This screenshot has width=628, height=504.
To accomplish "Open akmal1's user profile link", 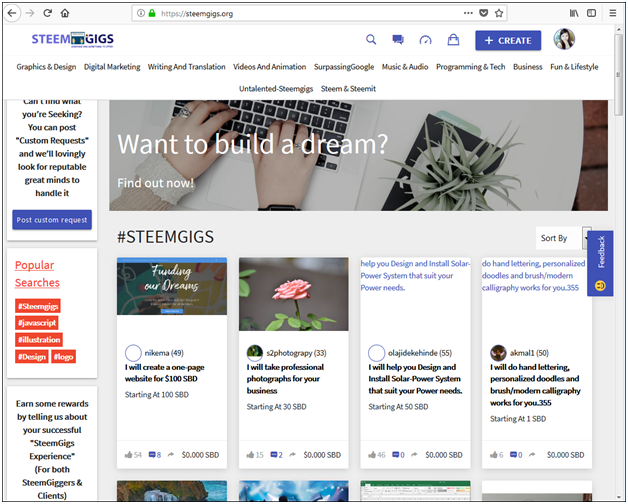I will pyautogui.click(x=529, y=353).
